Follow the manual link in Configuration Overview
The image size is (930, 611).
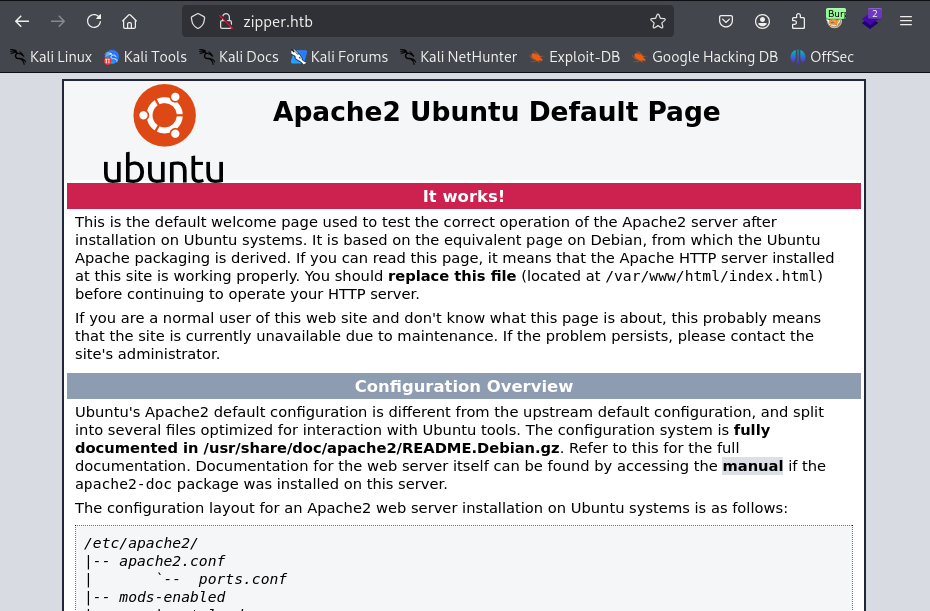[x=753, y=466]
